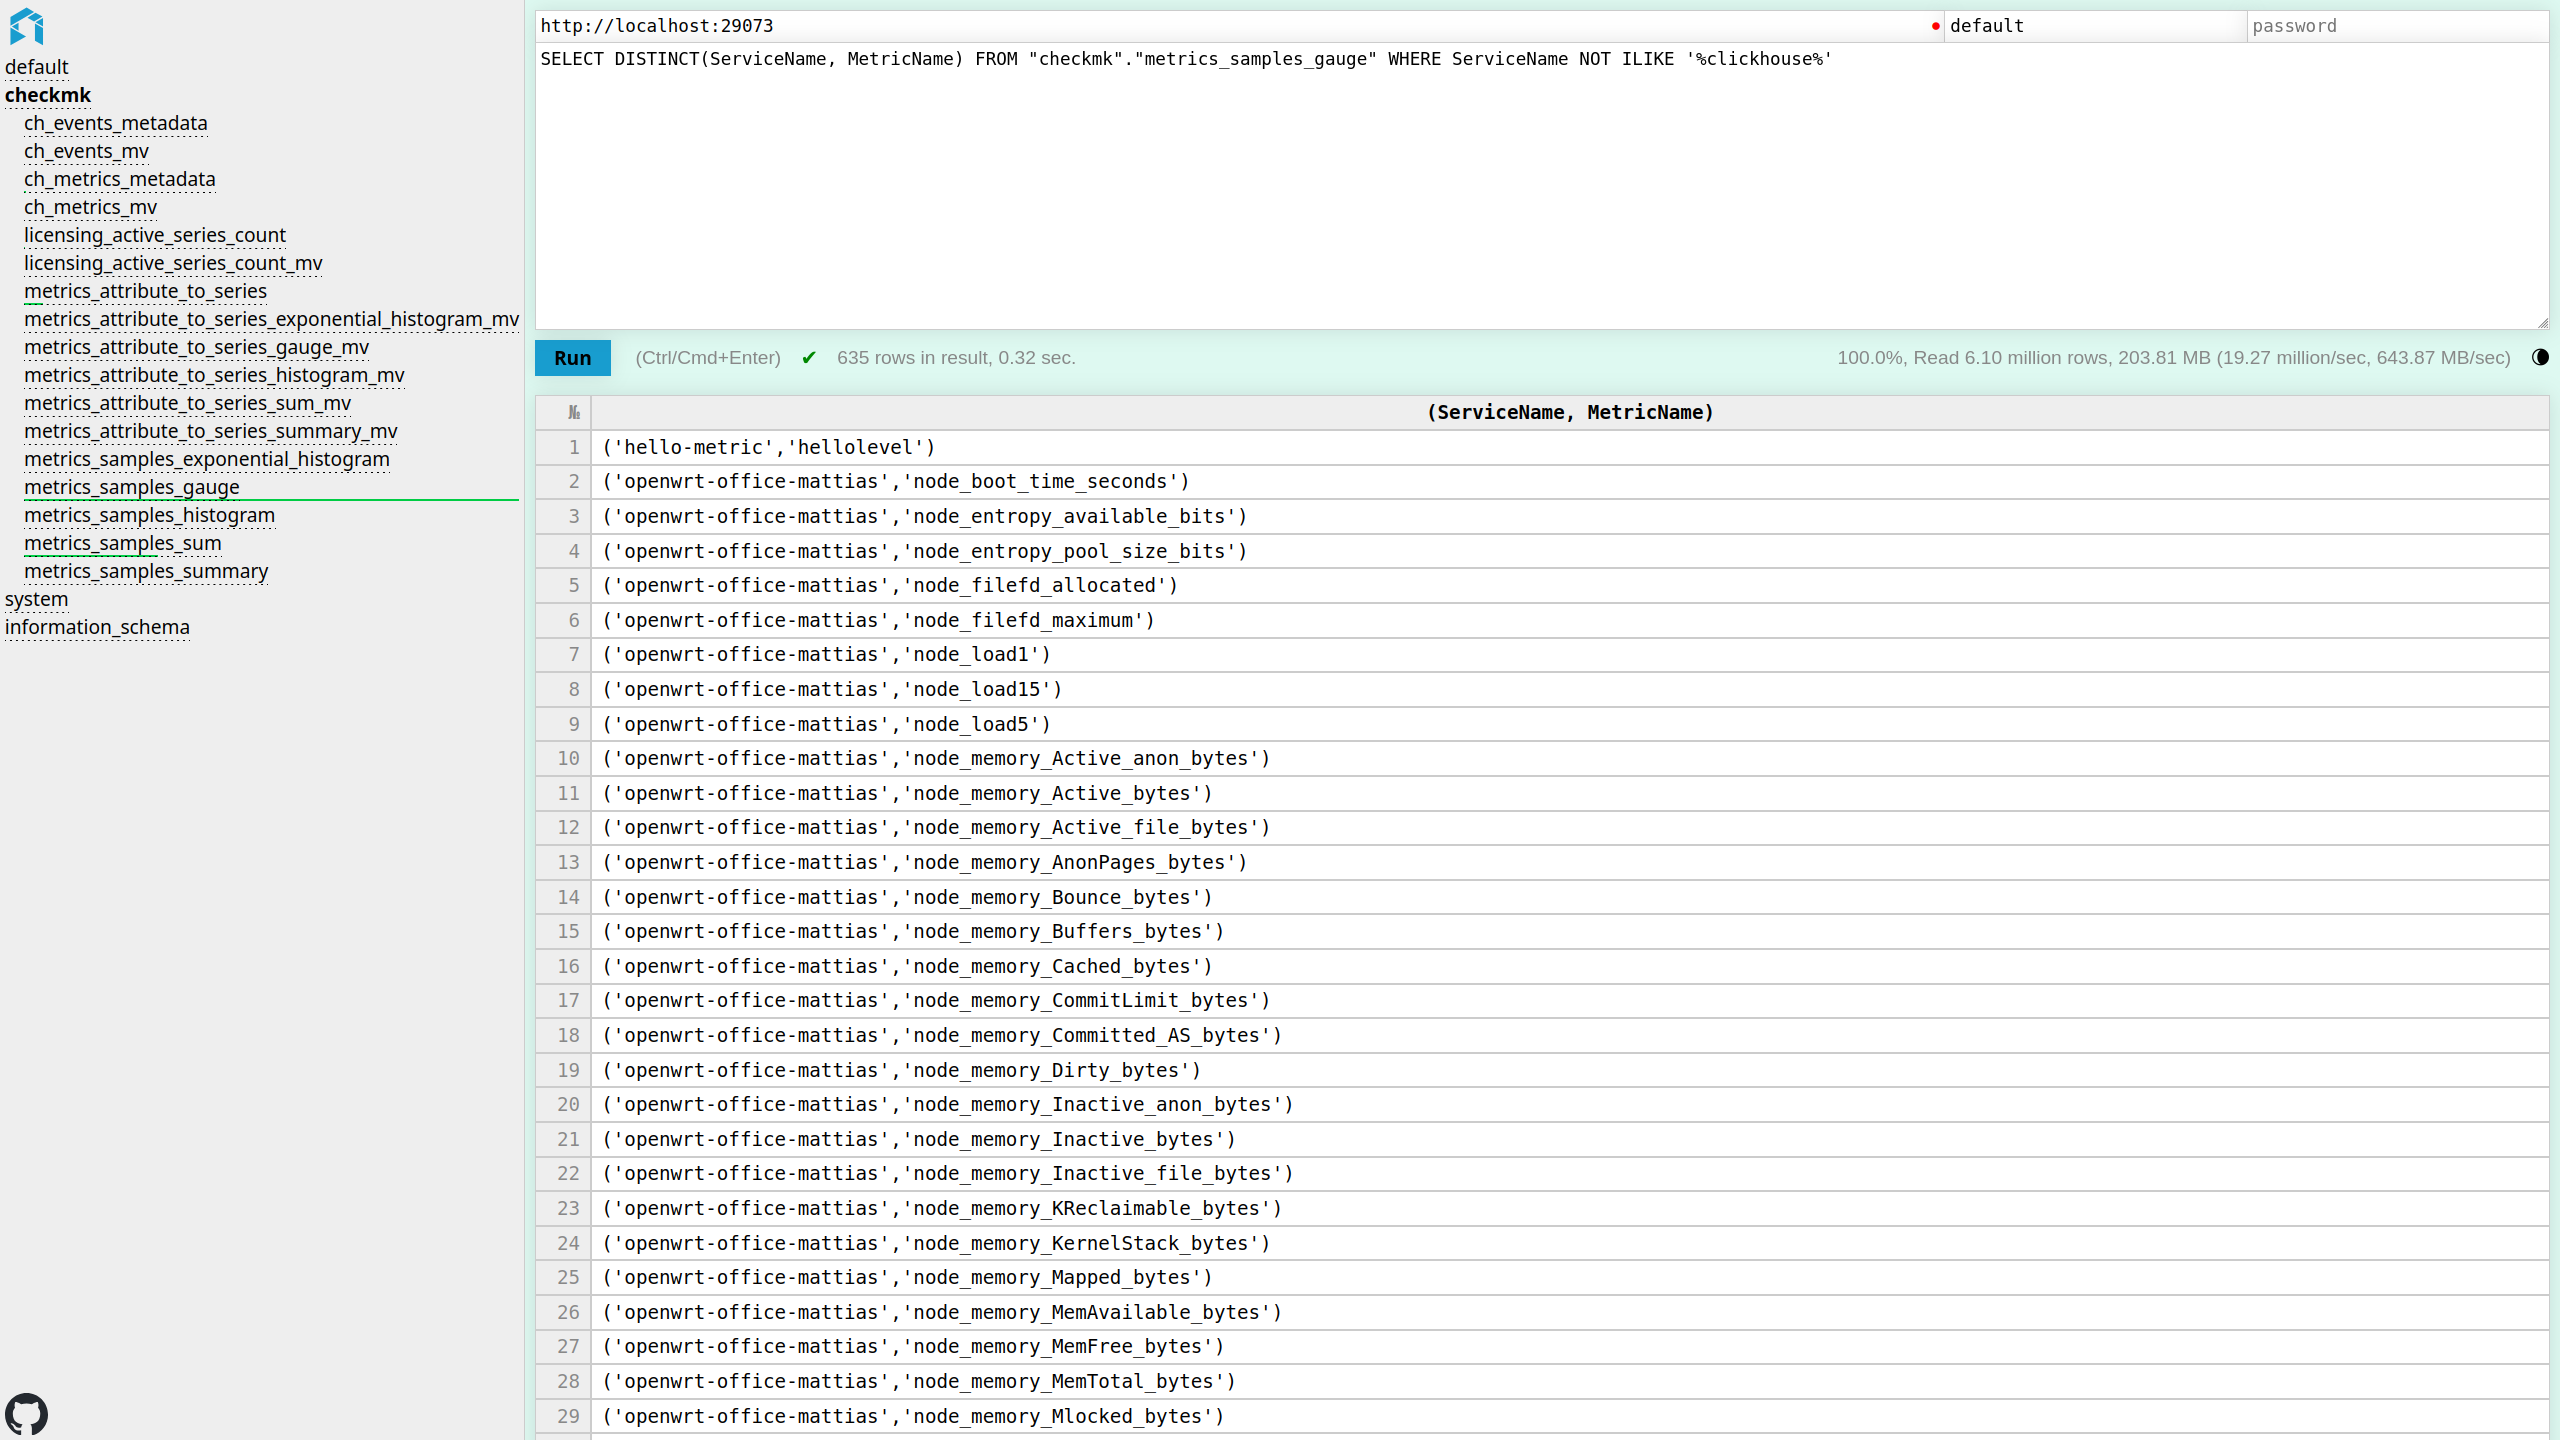
Task: Open the metrics_samples_histogram table
Action: [149, 515]
